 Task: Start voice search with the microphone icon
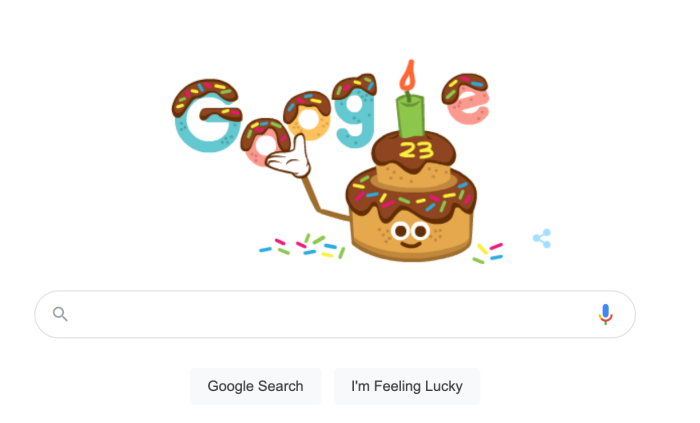pyautogui.click(x=605, y=314)
